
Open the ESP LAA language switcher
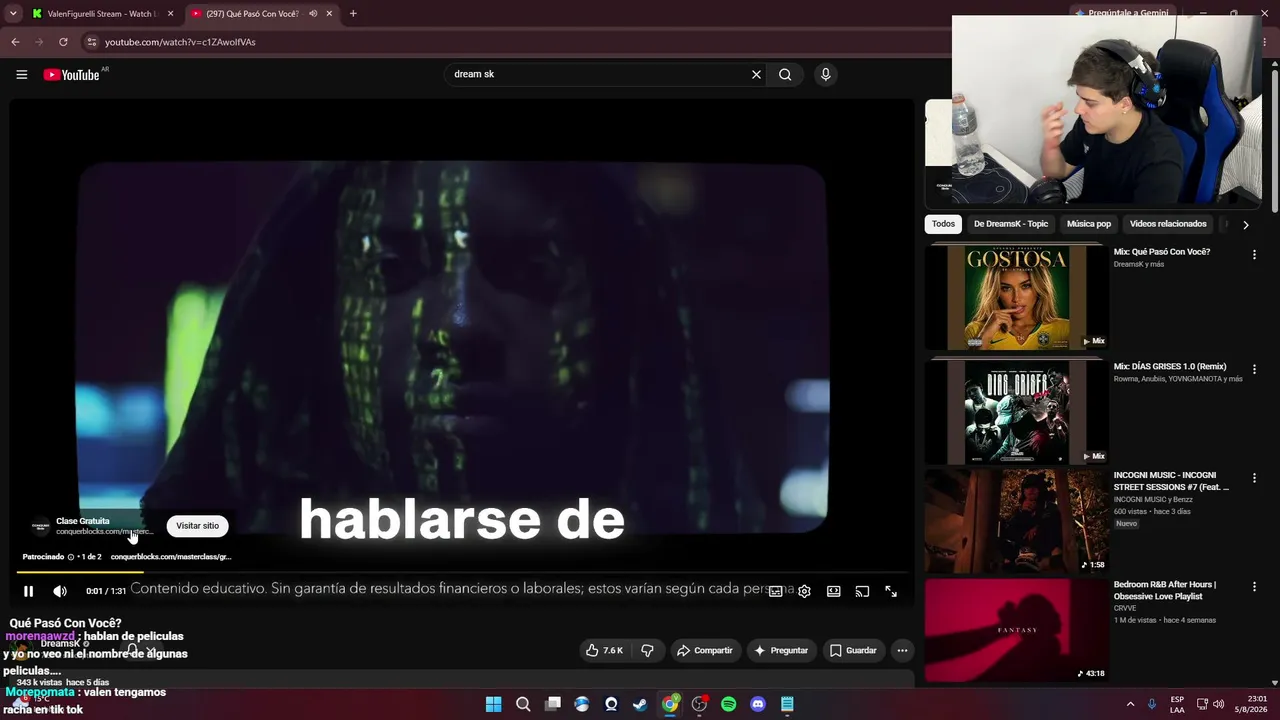point(1177,704)
